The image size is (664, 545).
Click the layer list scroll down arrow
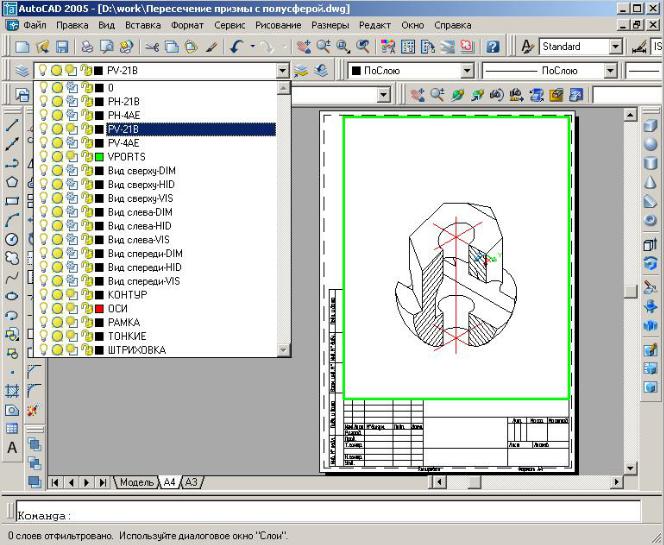(x=283, y=350)
